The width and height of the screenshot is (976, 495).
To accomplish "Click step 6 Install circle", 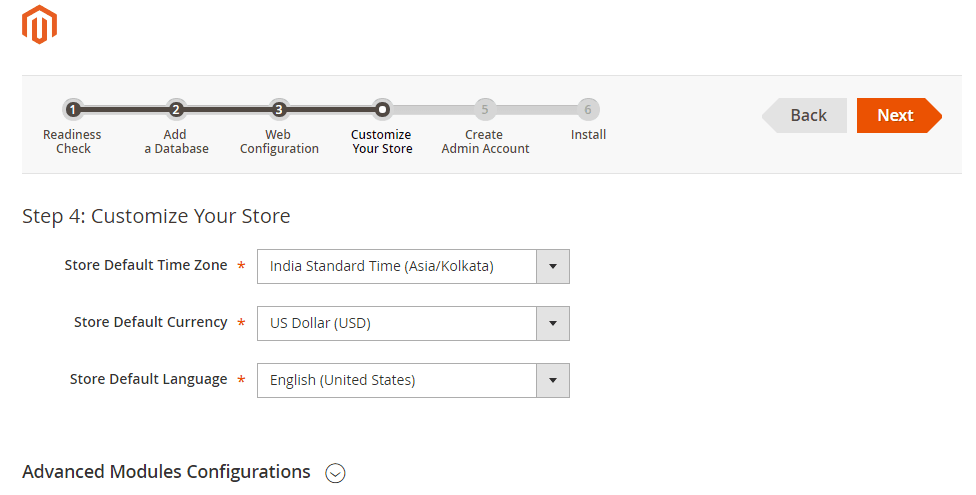I will (x=588, y=110).
